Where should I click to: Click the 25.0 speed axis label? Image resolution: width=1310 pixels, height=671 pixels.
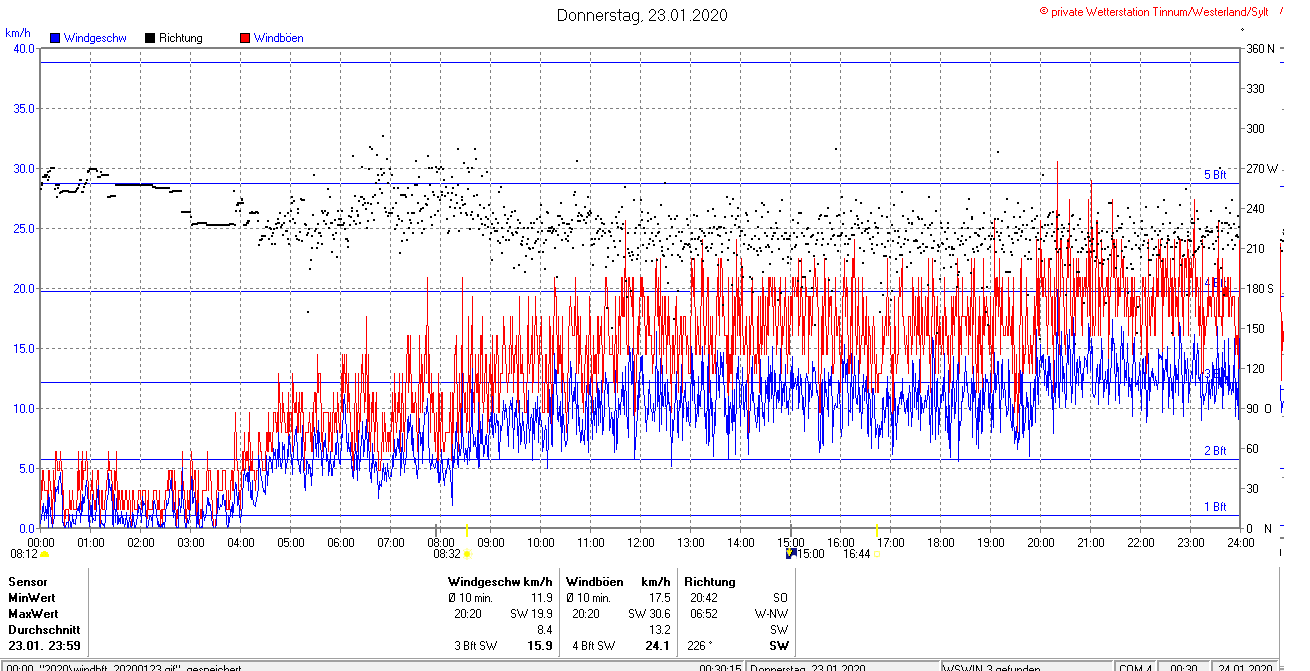(x=23, y=228)
